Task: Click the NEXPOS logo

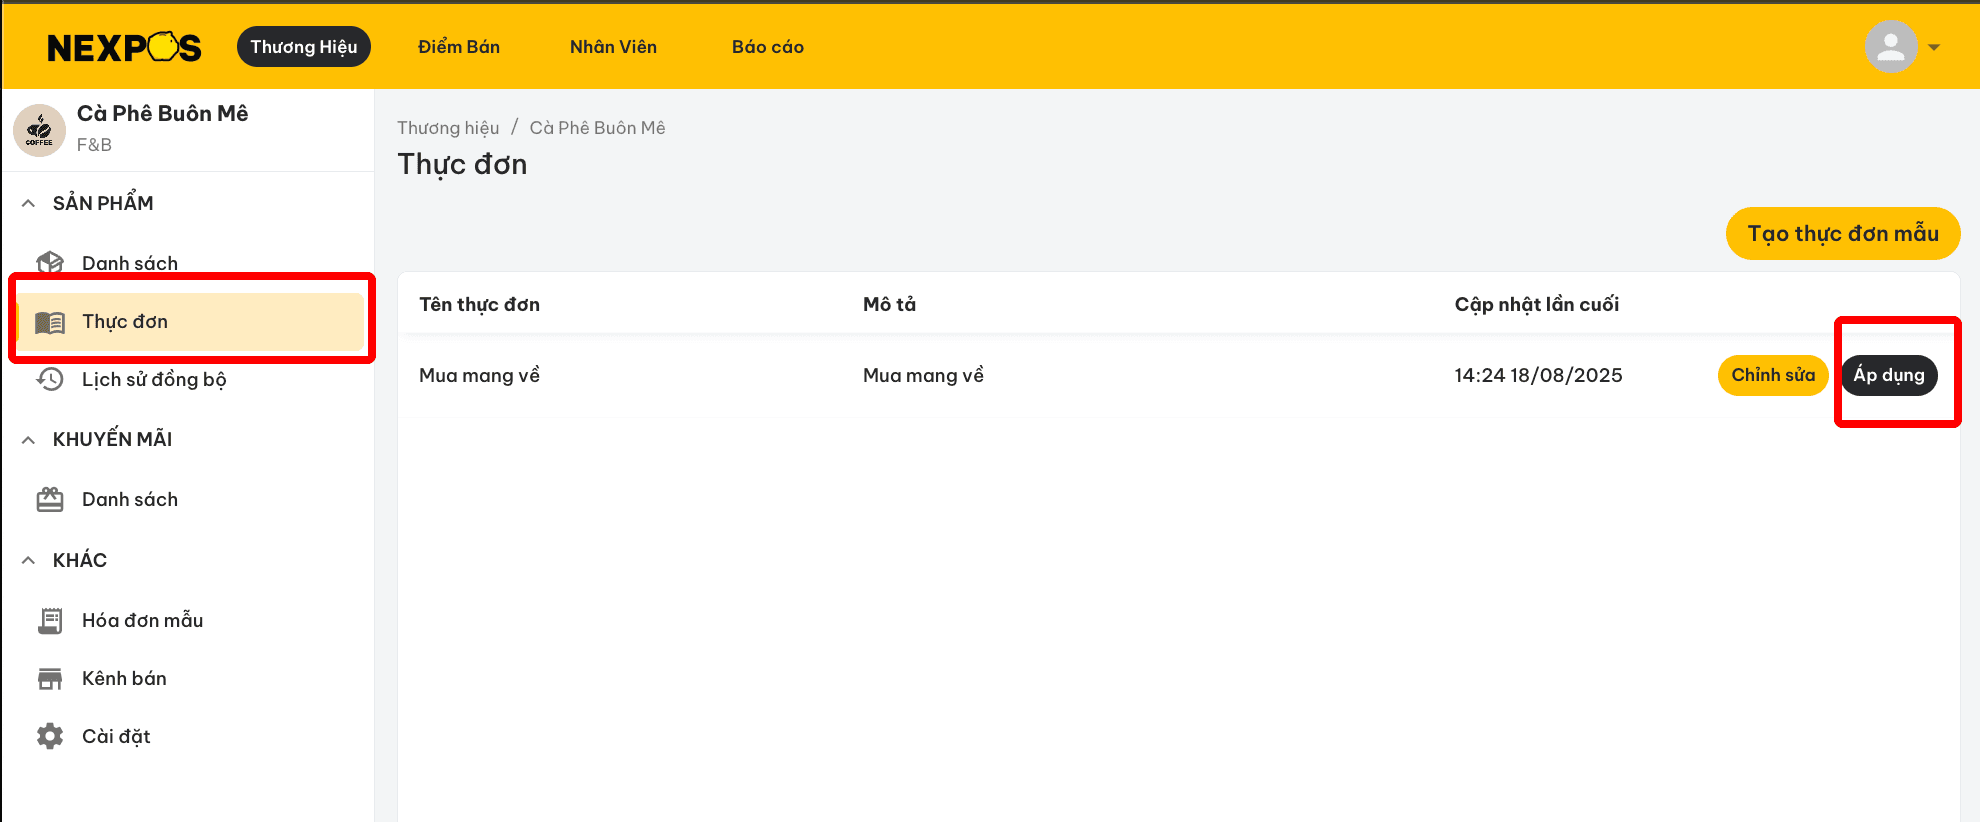Action: [x=124, y=47]
